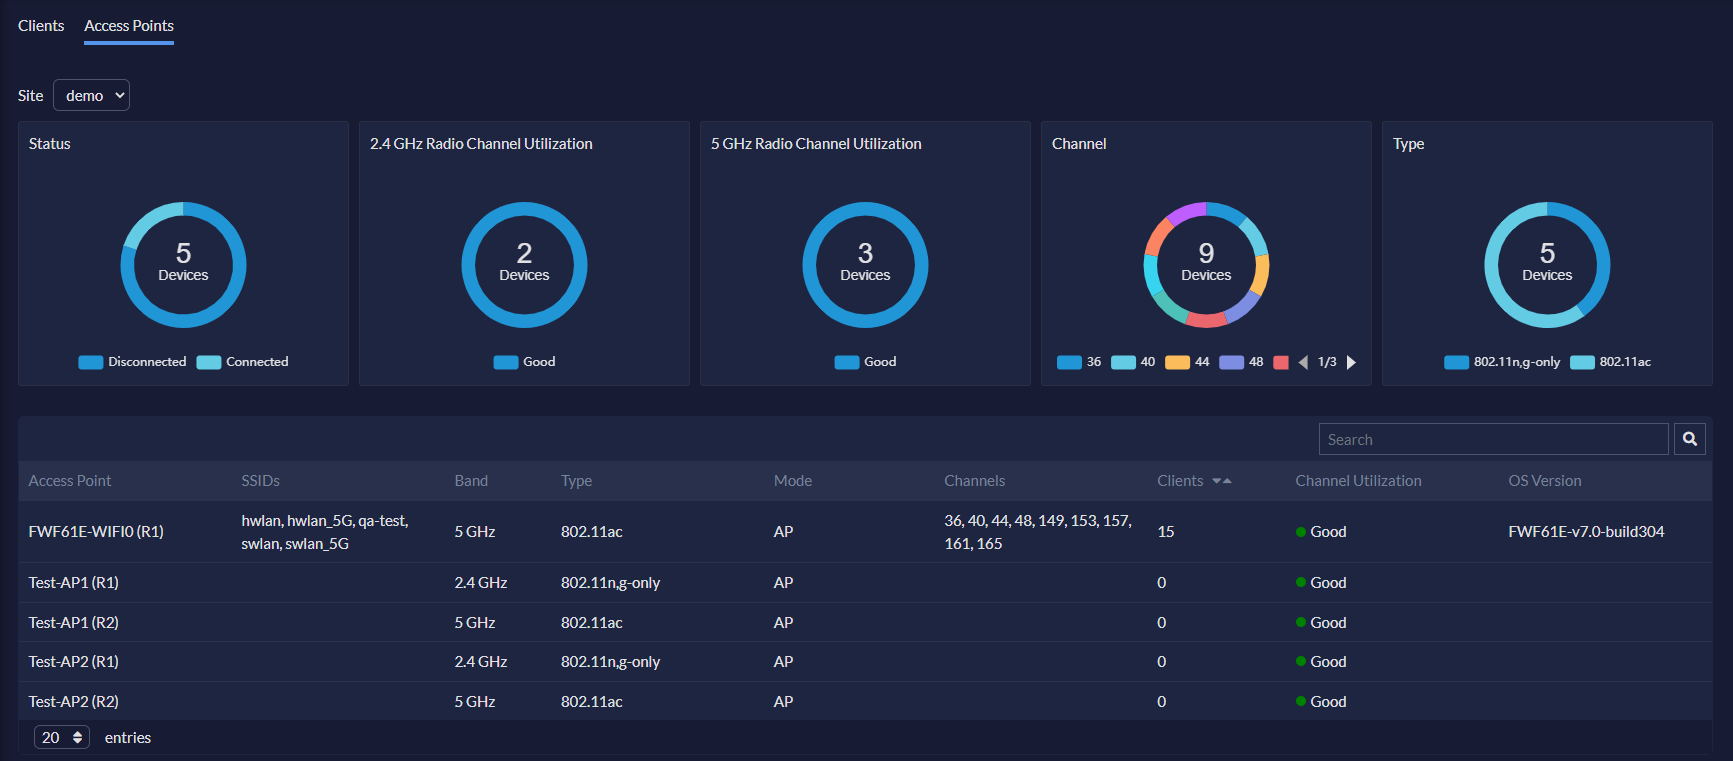Toggle channel 44 legend swatch

tap(1177, 362)
